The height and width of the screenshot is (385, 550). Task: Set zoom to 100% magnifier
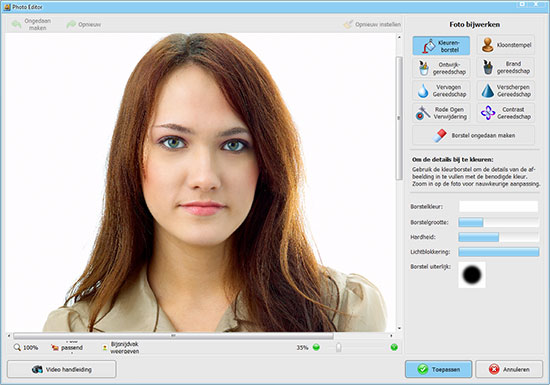click(25, 347)
